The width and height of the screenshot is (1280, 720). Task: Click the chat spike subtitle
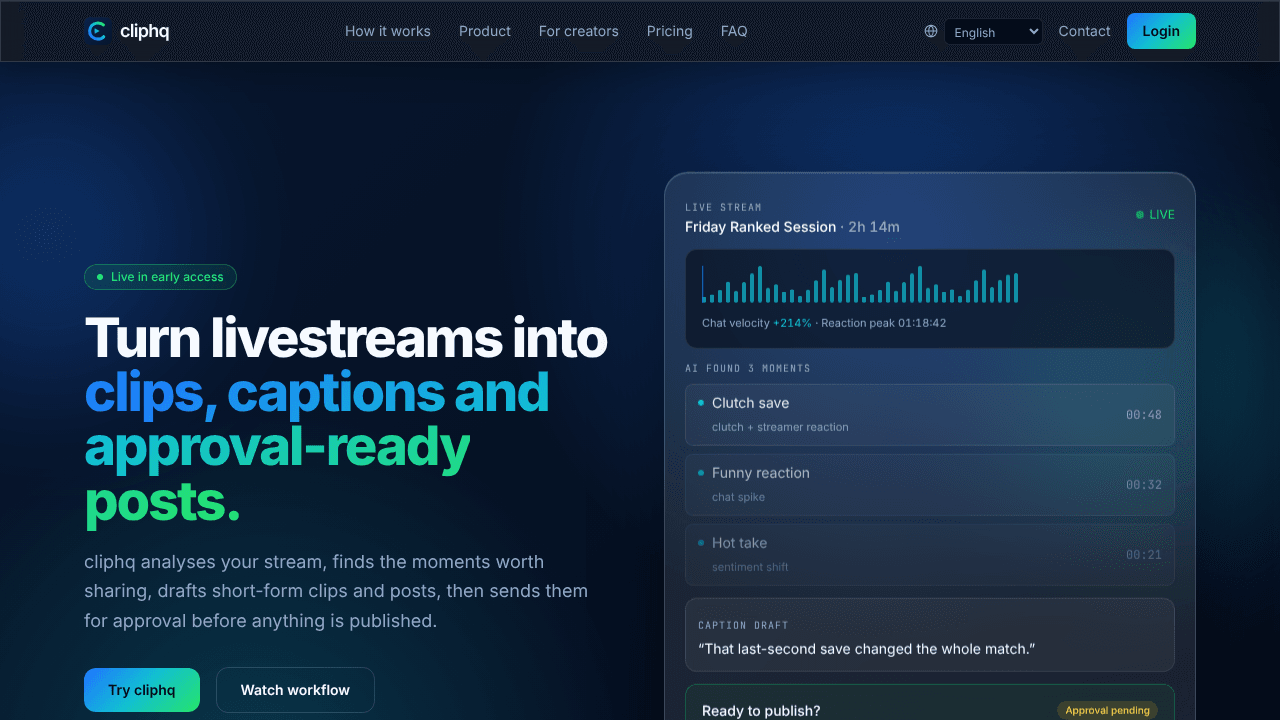click(x=738, y=497)
